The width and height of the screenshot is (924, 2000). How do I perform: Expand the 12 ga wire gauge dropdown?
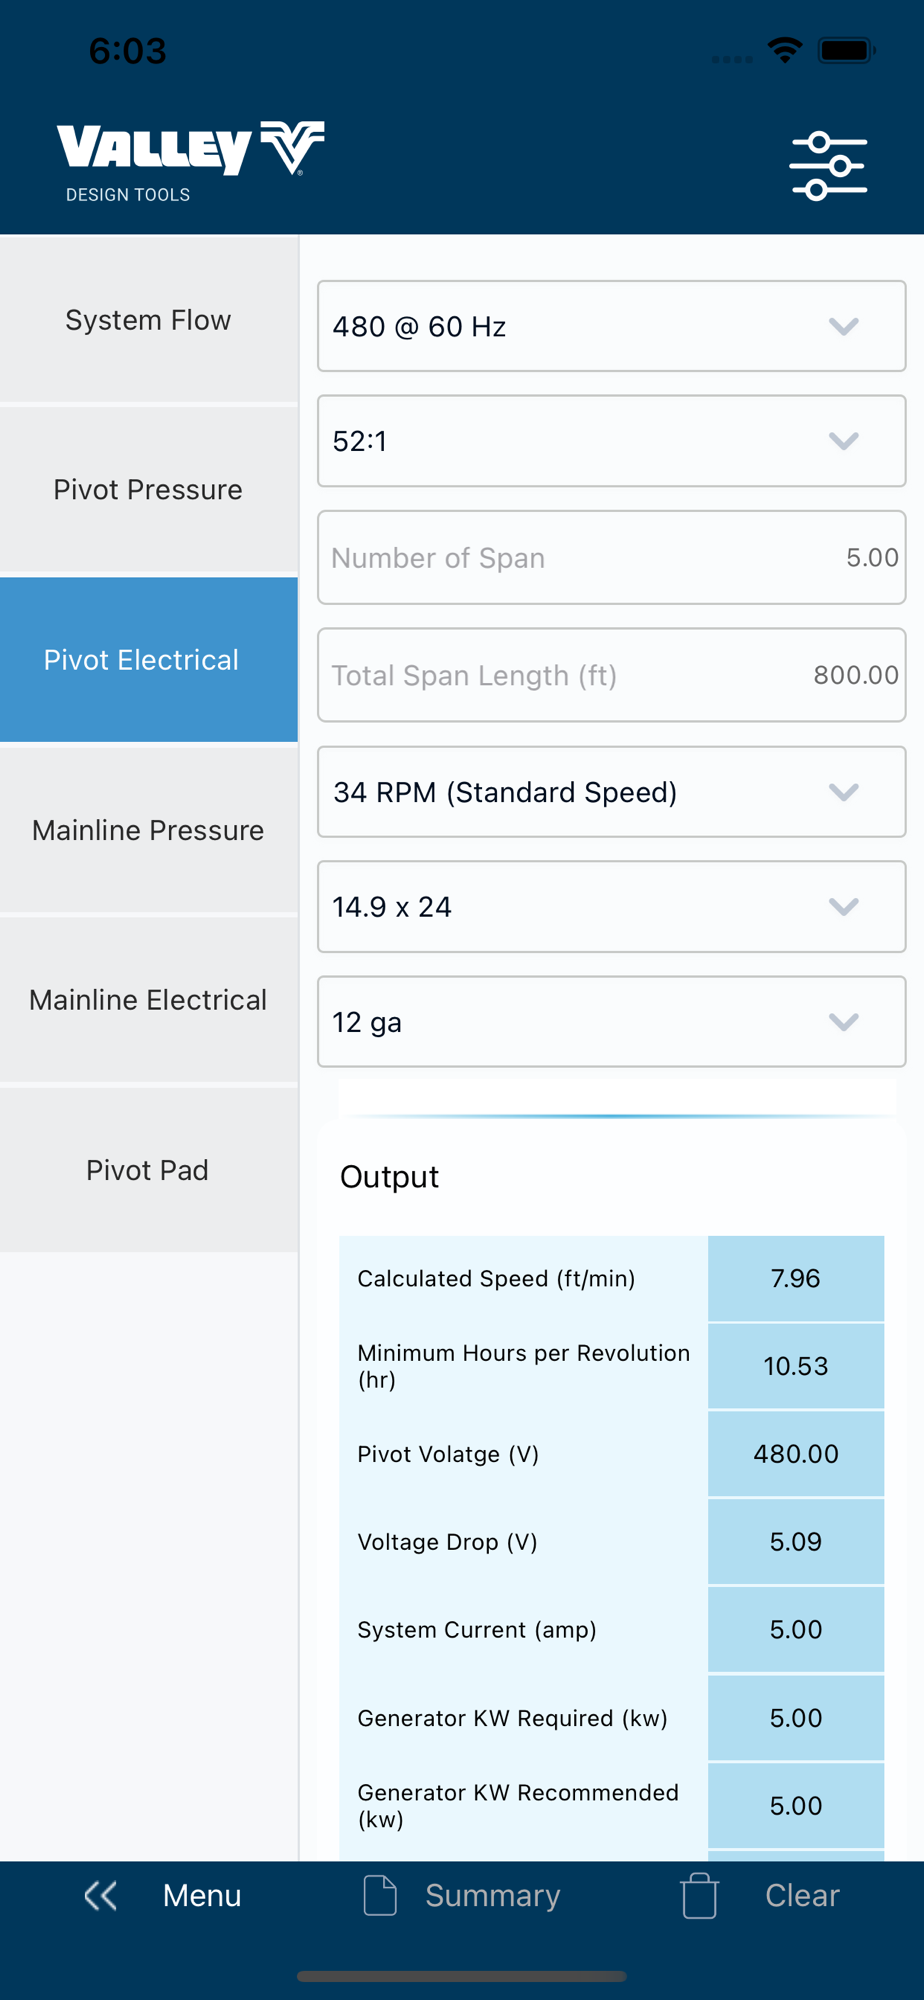pyautogui.click(x=611, y=1022)
